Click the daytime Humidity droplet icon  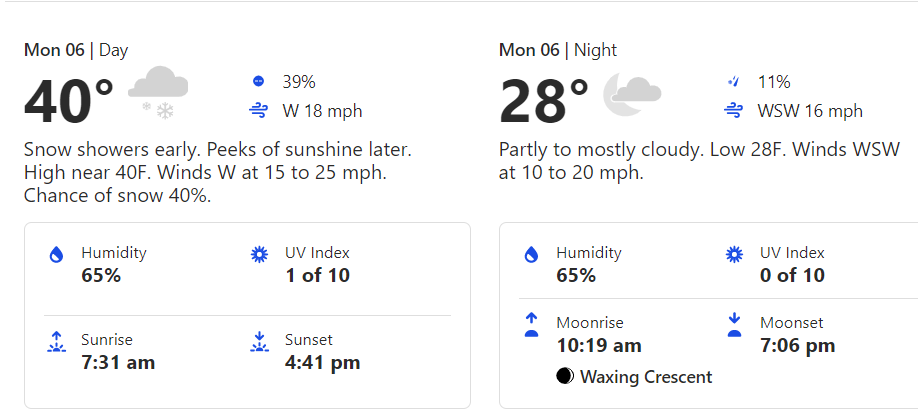pyautogui.click(x=56, y=255)
